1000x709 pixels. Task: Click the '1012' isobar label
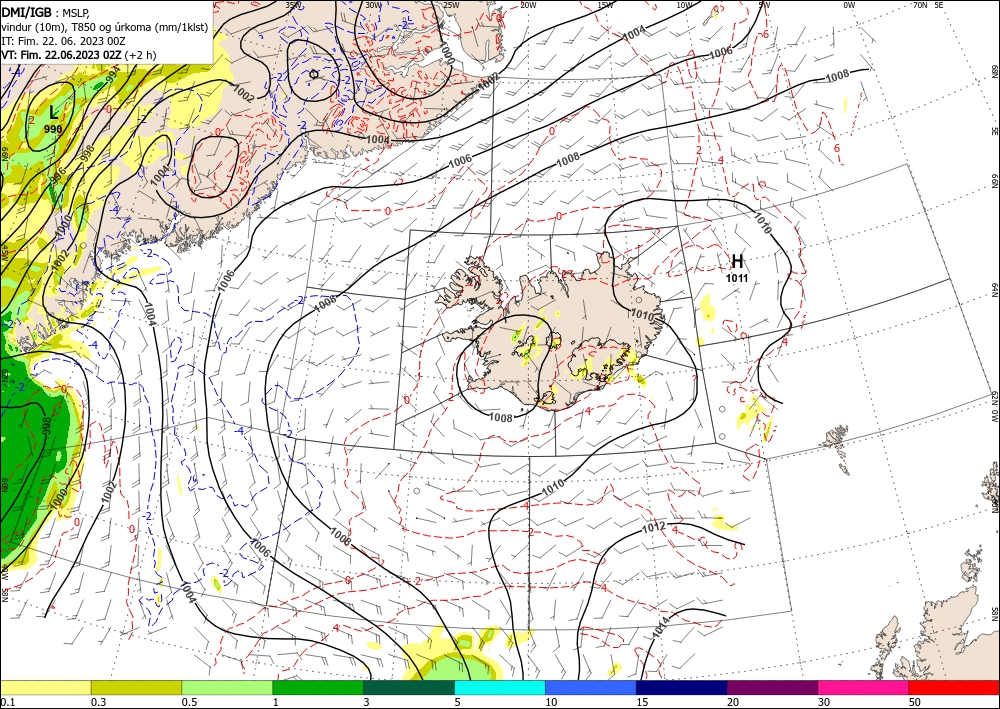pos(654,528)
